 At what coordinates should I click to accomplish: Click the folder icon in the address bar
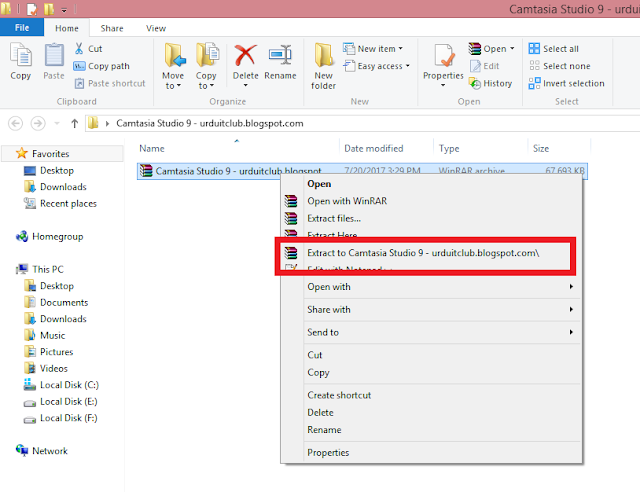click(93, 123)
